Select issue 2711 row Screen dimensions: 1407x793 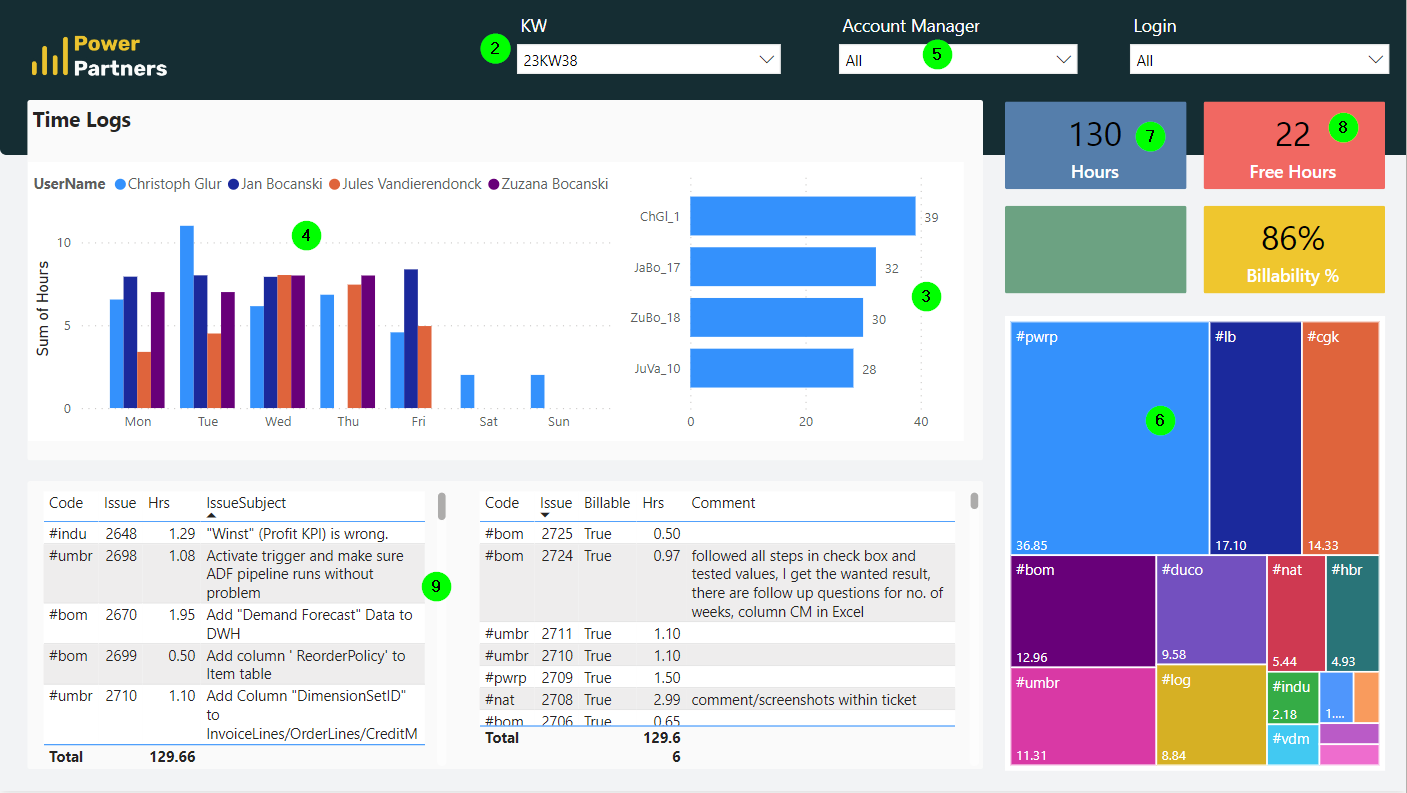(717, 633)
